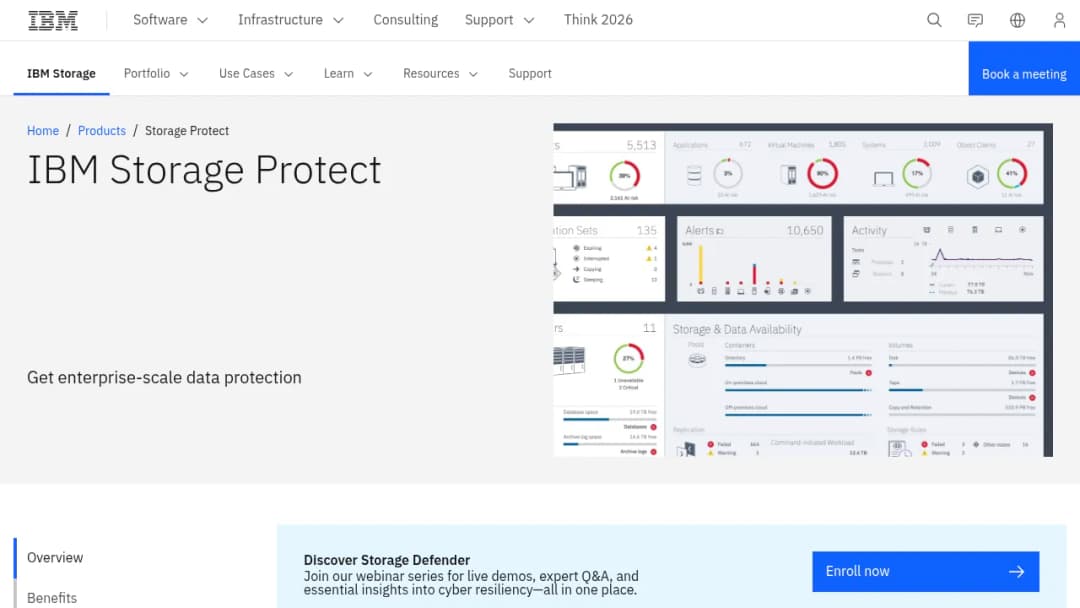Open the chat/contact icon in header
Viewport: 1080px width, 608px height.
(x=975, y=20)
